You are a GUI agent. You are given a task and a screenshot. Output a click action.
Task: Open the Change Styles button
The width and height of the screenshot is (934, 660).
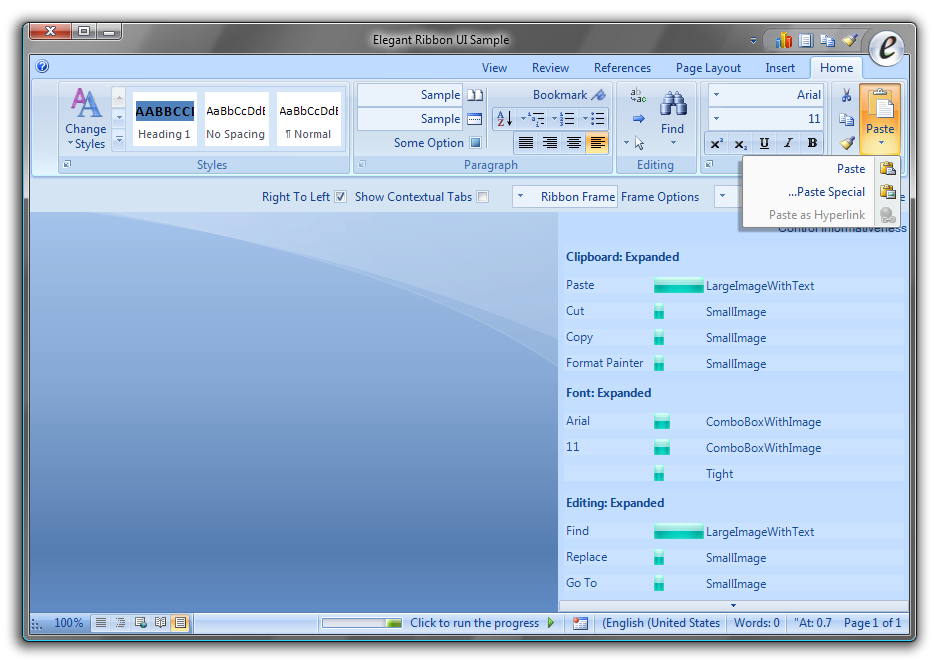click(x=86, y=119)
